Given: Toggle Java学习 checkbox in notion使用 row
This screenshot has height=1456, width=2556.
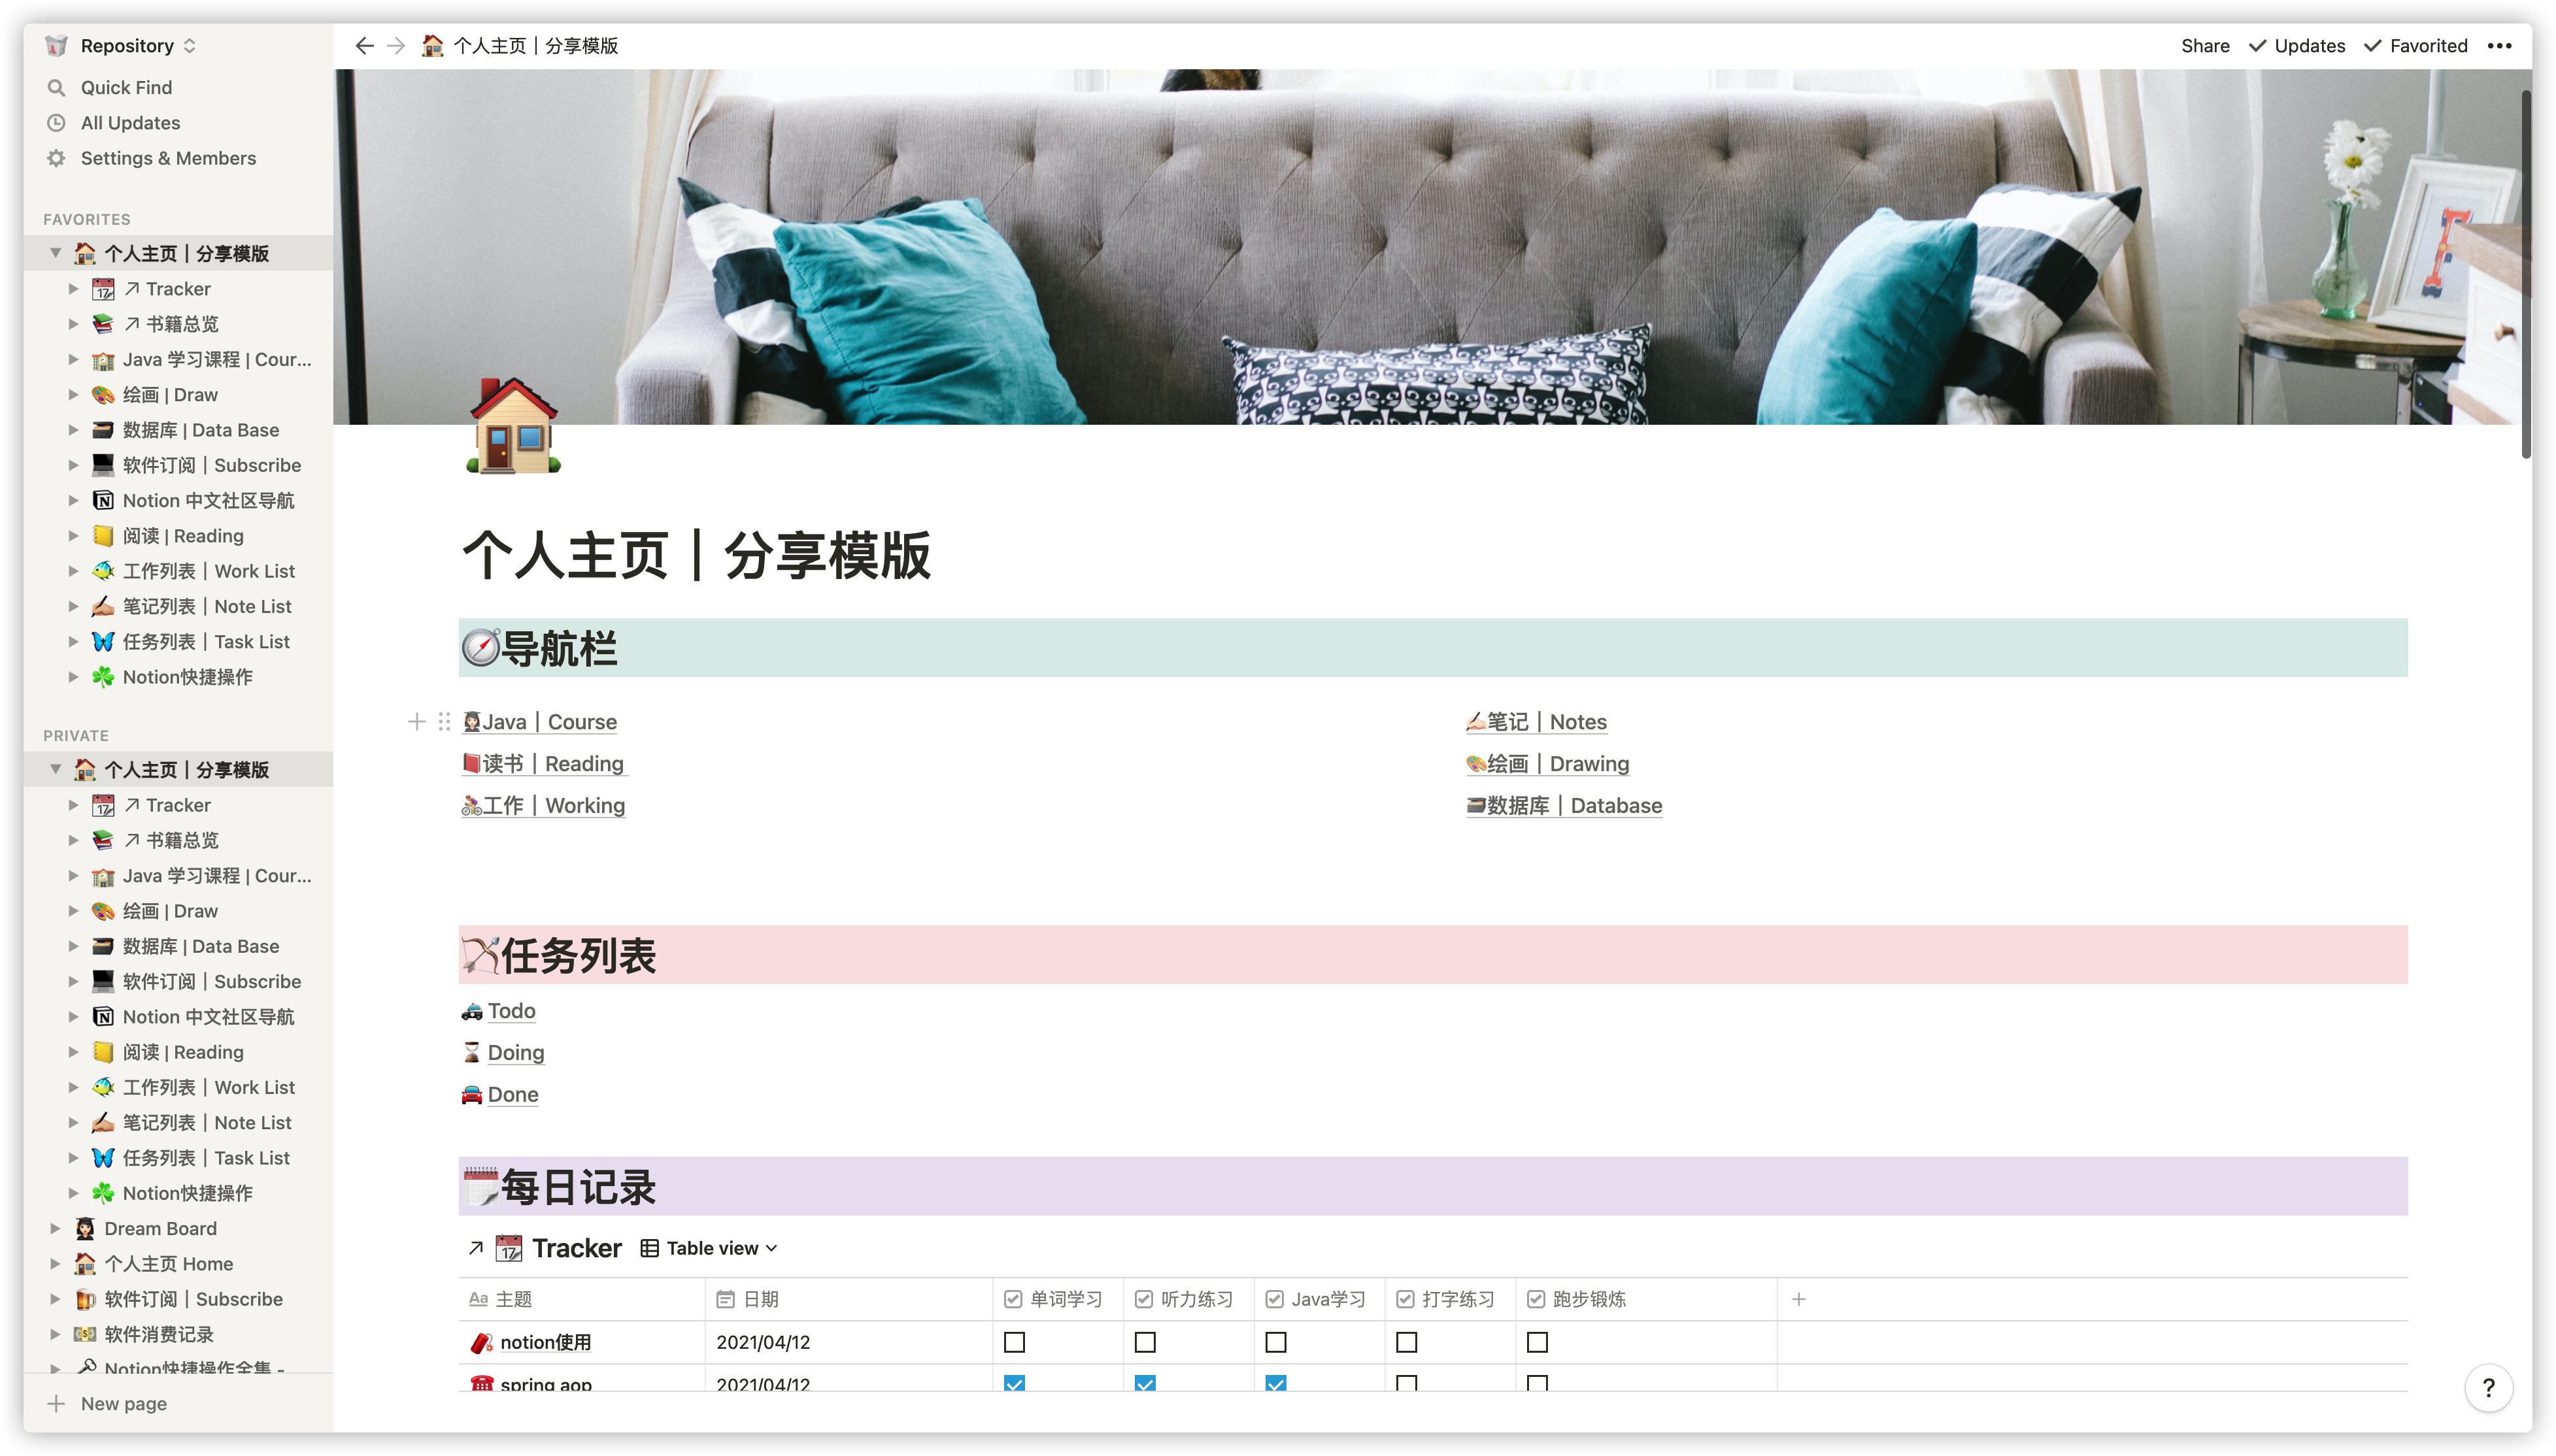Looking at the screenshot, I should pos(1275,1342).
